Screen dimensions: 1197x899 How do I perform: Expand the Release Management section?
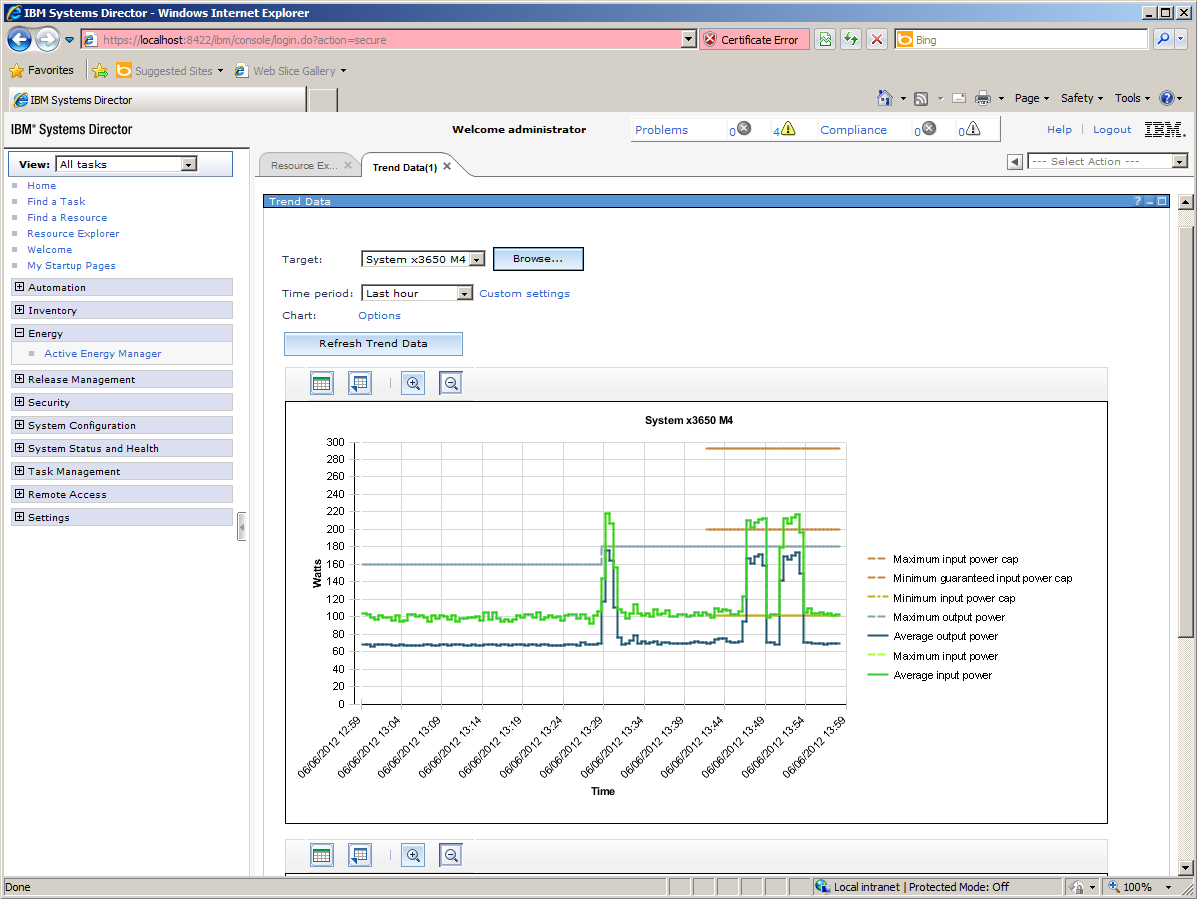[20, 379]
